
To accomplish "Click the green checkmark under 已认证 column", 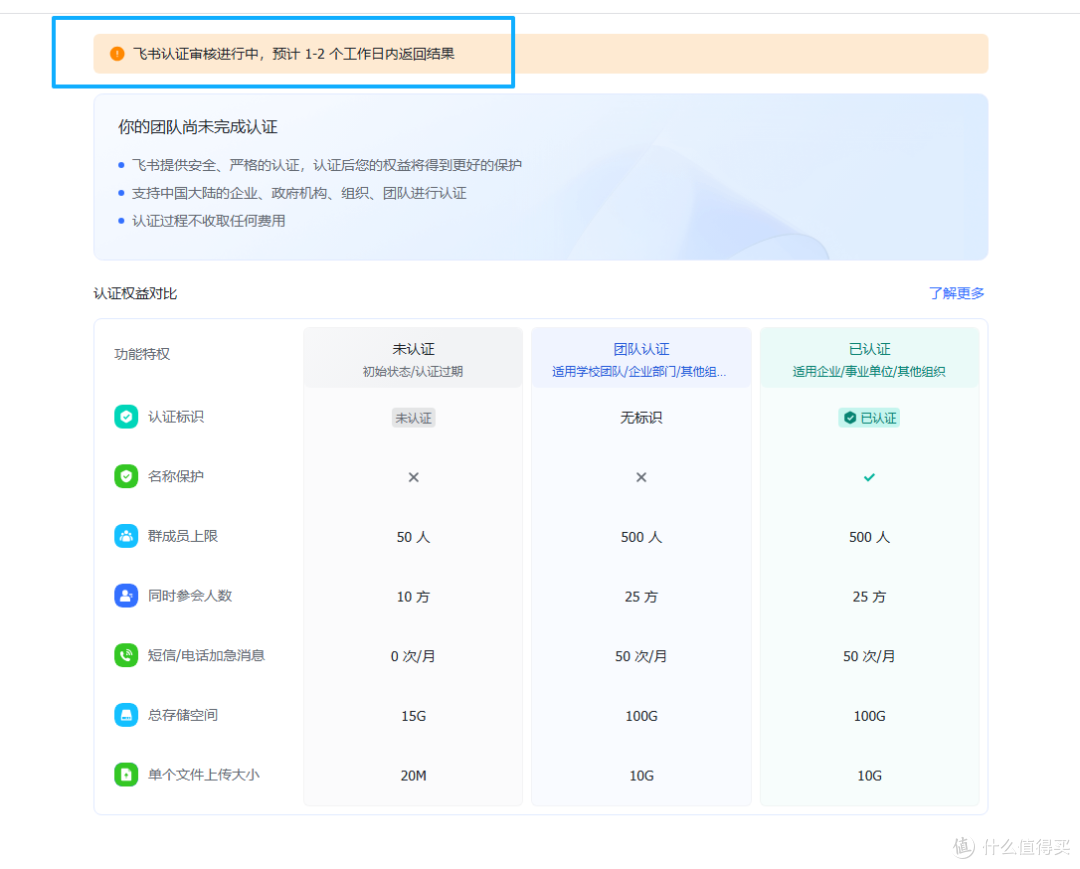I will (869, 477).
